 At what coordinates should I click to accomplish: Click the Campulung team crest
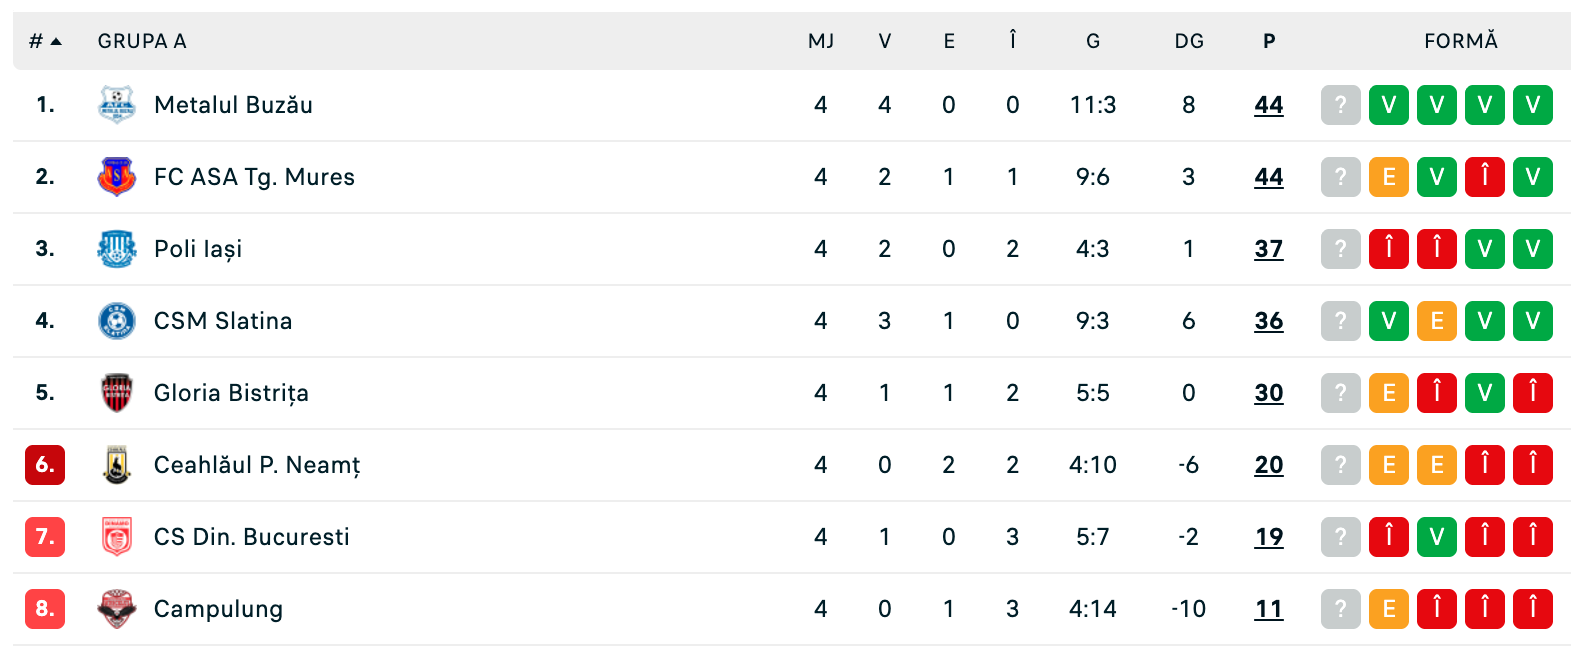coord(117,609)
